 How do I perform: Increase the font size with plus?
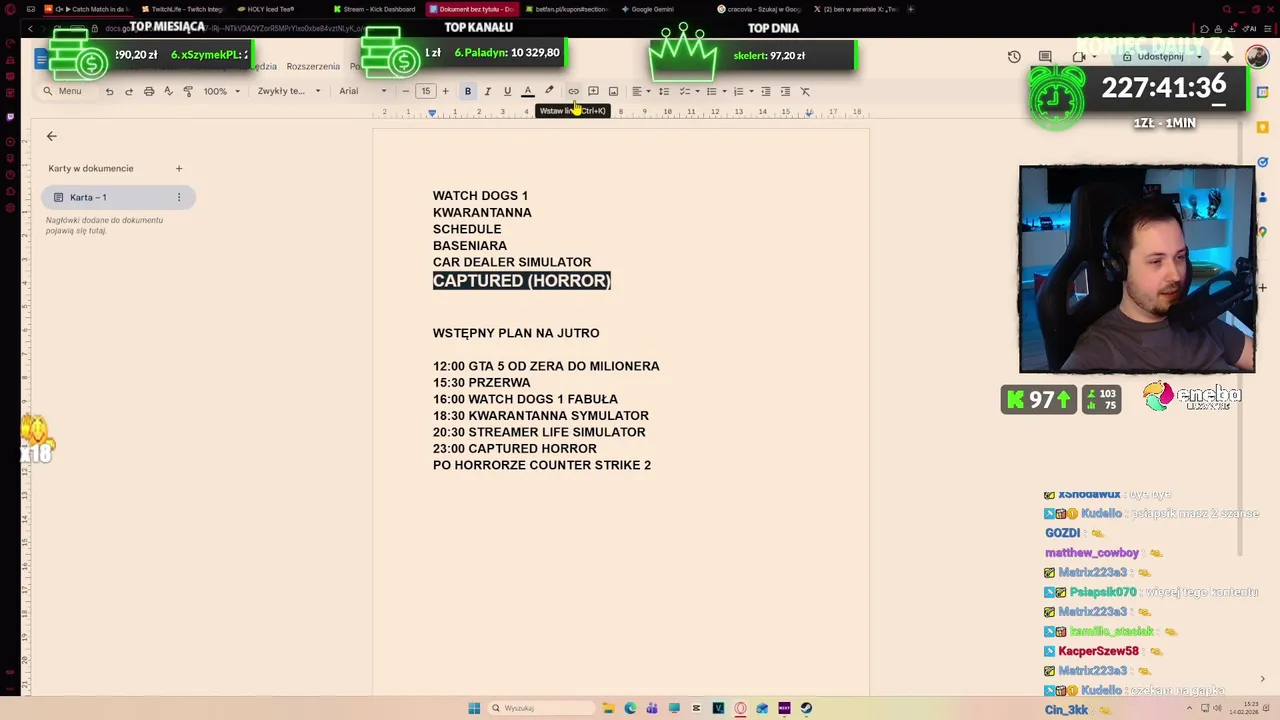445,91
